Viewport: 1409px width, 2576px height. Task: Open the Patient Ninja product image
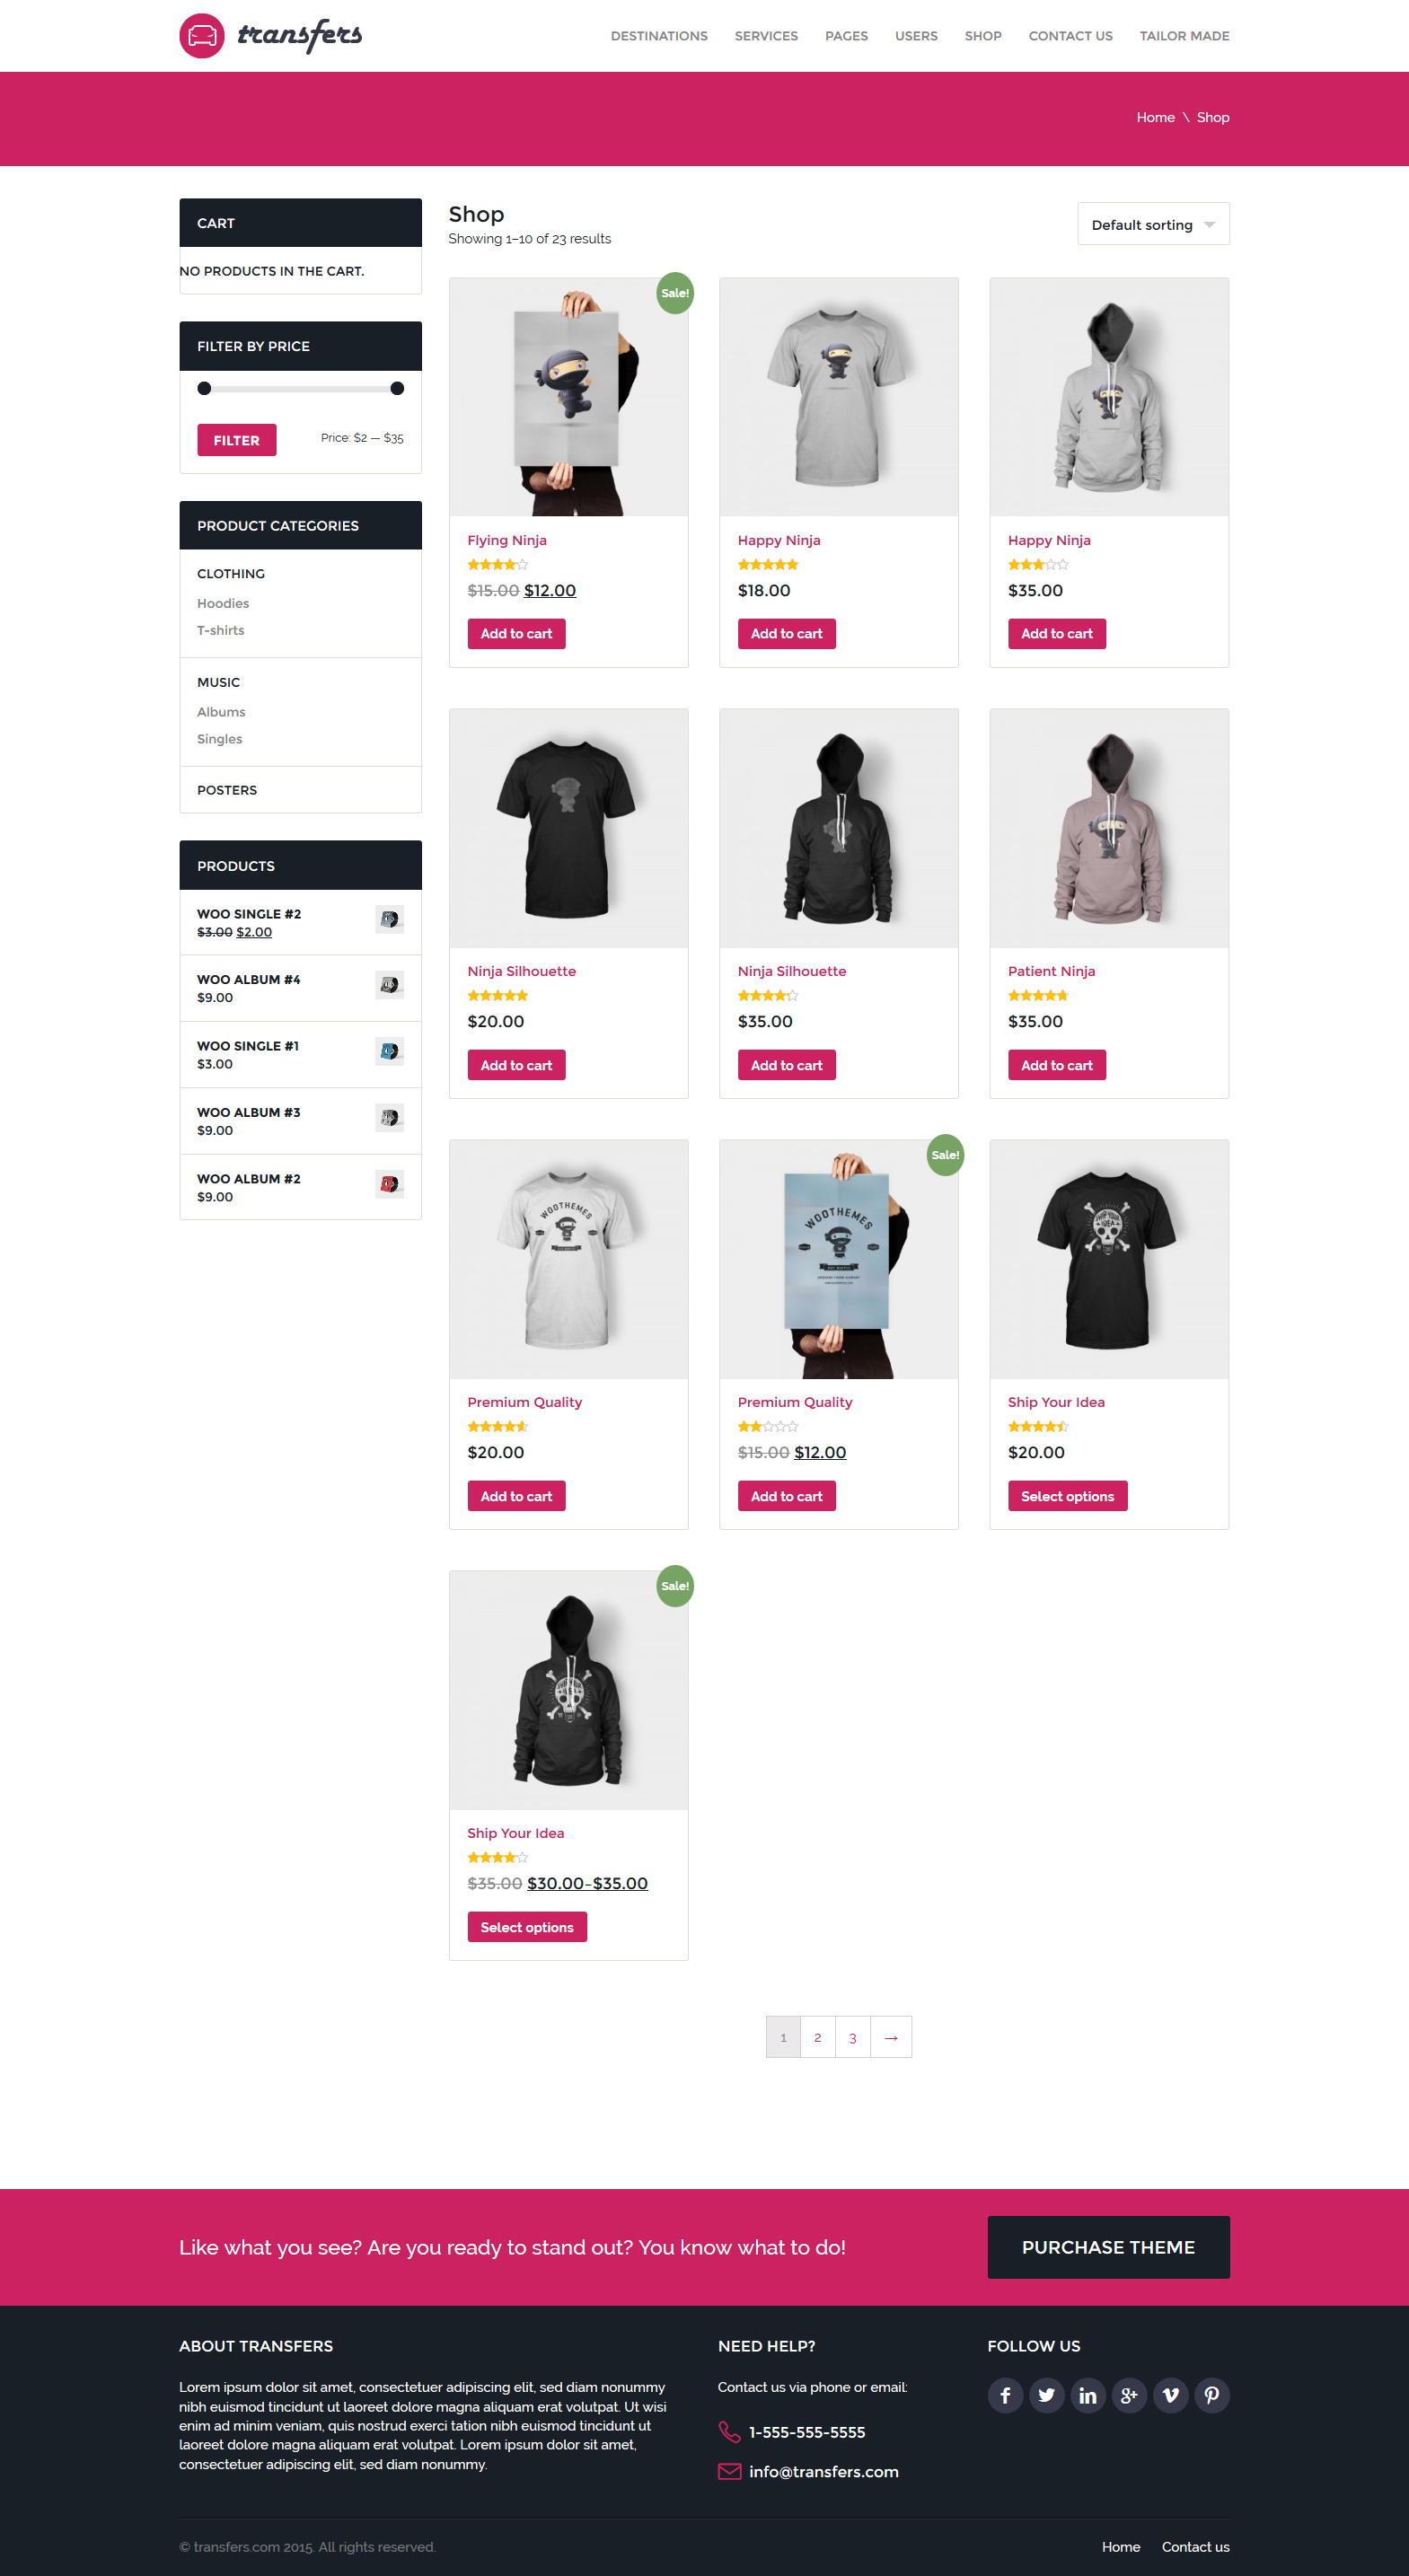tap(1109, 828)
